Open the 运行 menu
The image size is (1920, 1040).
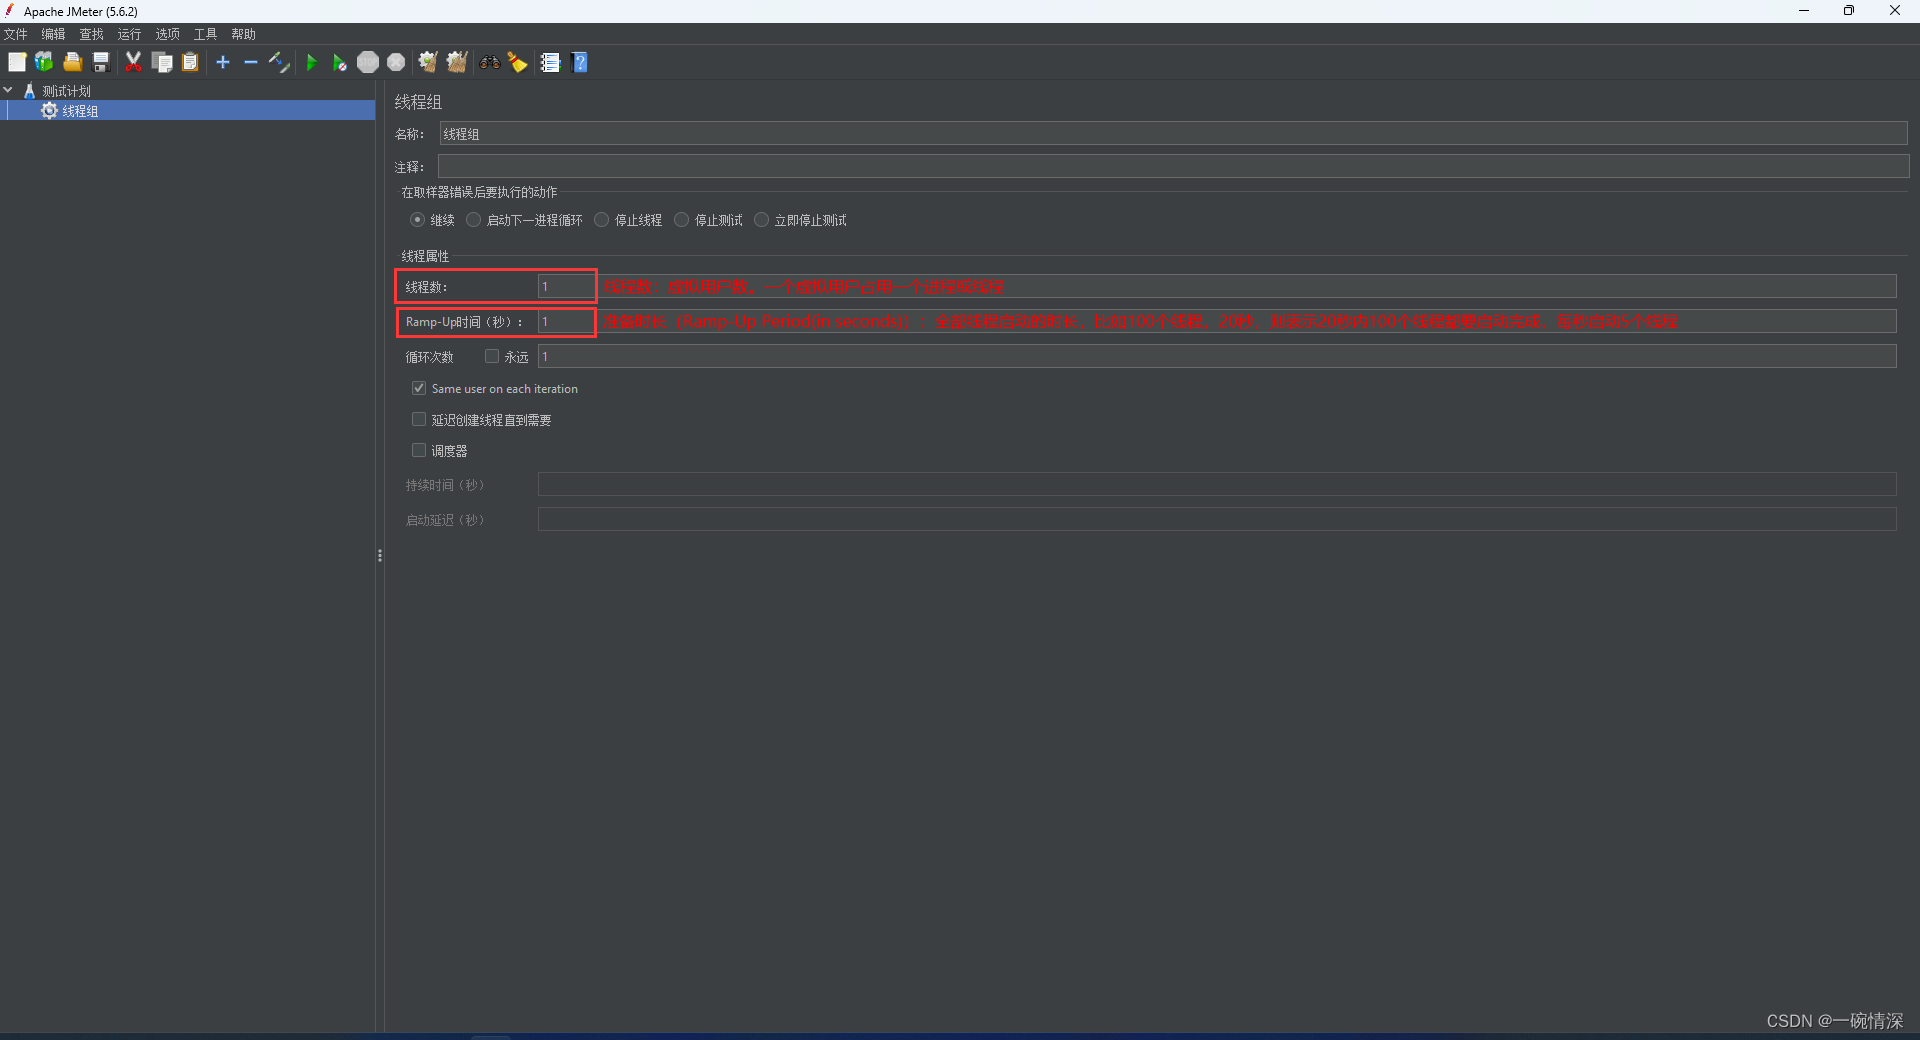pos(129,34)
